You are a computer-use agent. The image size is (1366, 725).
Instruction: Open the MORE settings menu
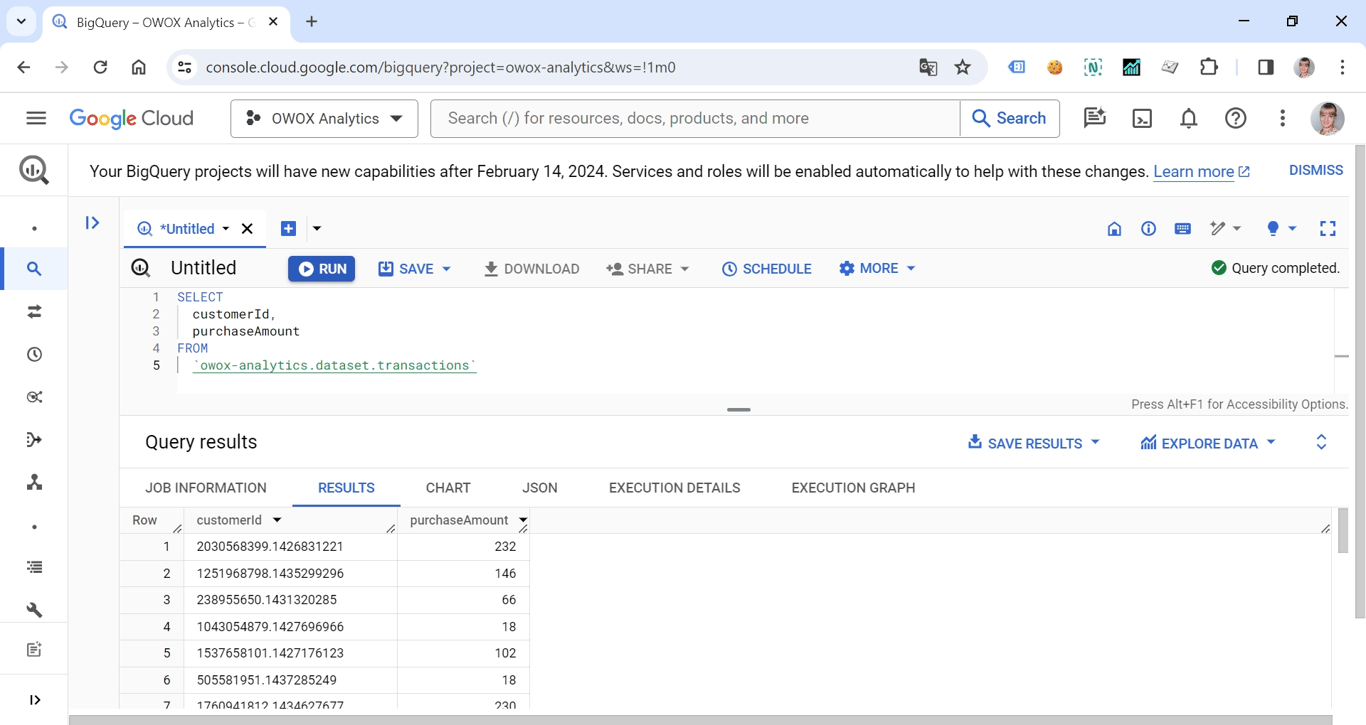point(877,268)
